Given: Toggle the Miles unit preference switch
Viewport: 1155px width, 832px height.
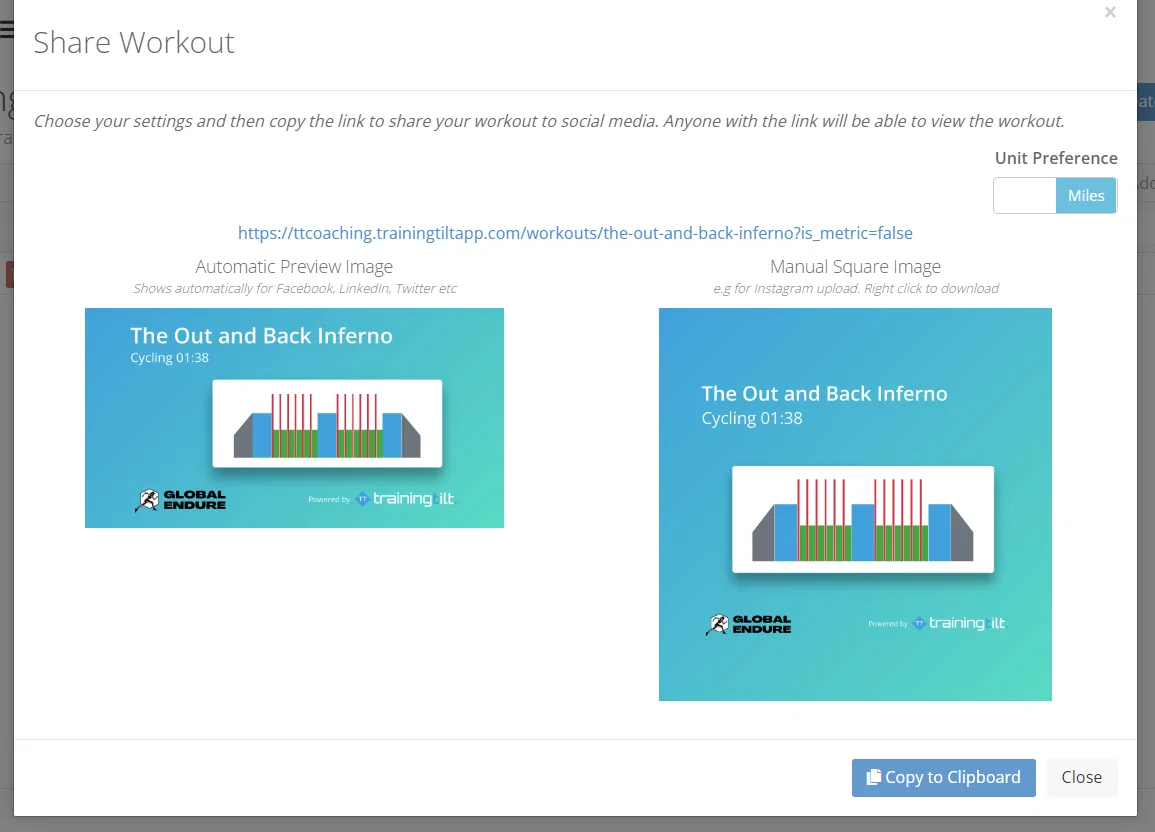Looking at the screenshot, I should click(x=1086, y=196).
